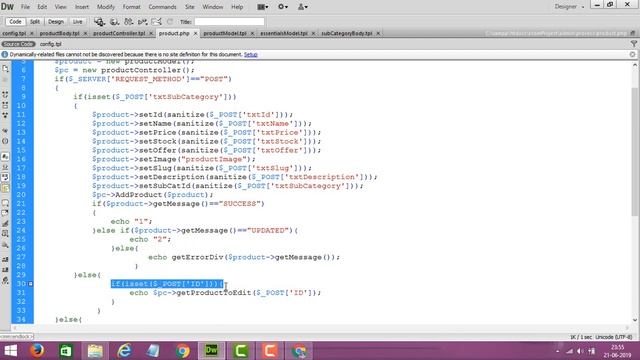
Task: Open the Recent Snippets icon
Action: click(x=5, y=234)
